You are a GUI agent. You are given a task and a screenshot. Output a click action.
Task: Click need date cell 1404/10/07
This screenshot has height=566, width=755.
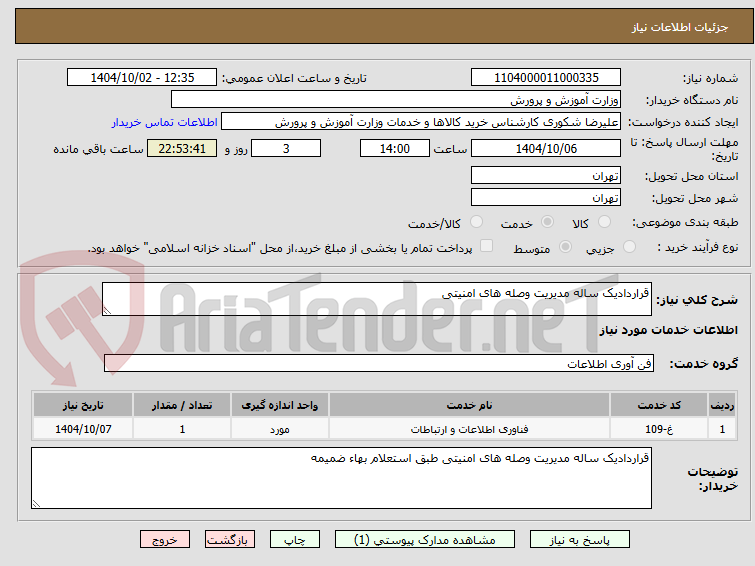pyautogui.click(x=83, y=429)
